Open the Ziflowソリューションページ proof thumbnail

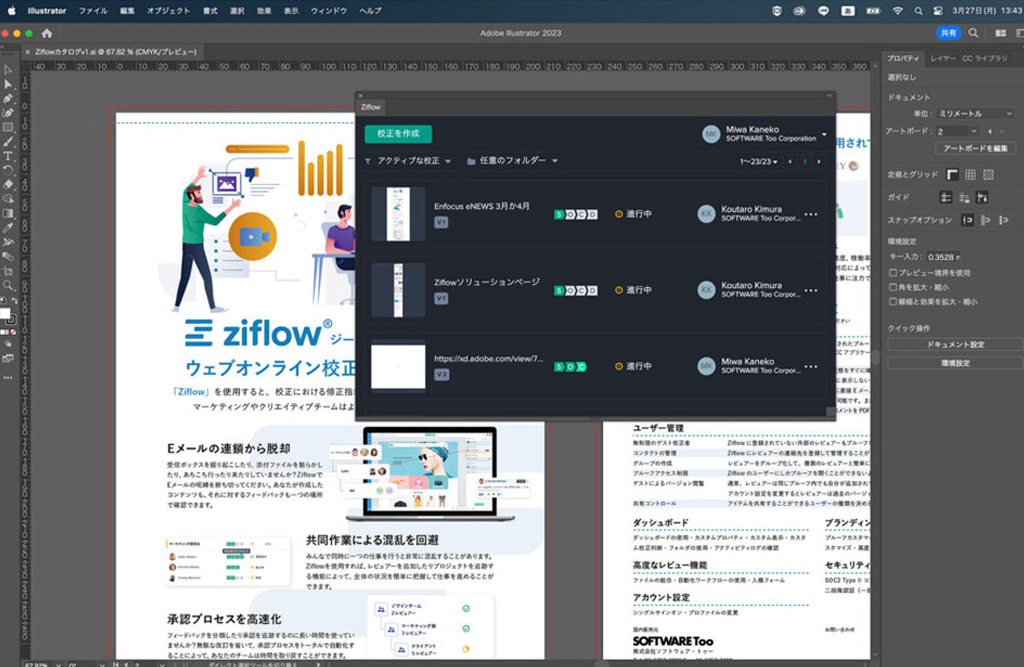pos(398,290)
